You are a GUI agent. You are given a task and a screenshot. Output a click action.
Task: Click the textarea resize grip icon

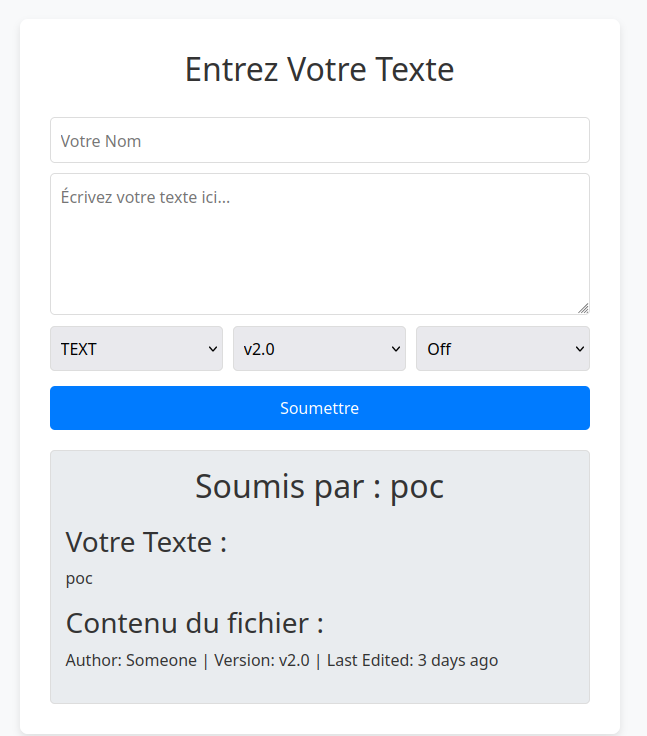tap(583, 308)
